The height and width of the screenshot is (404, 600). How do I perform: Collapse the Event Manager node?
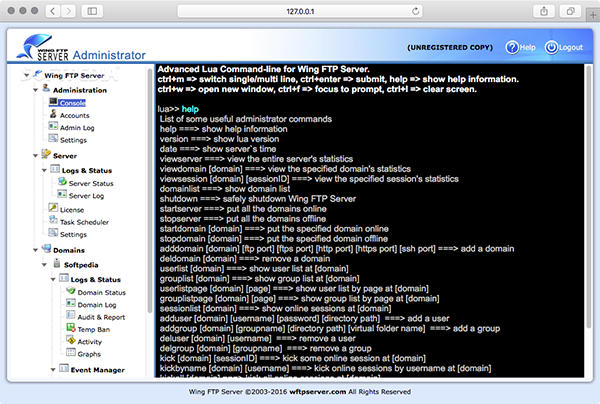click(x=53, y=370)
